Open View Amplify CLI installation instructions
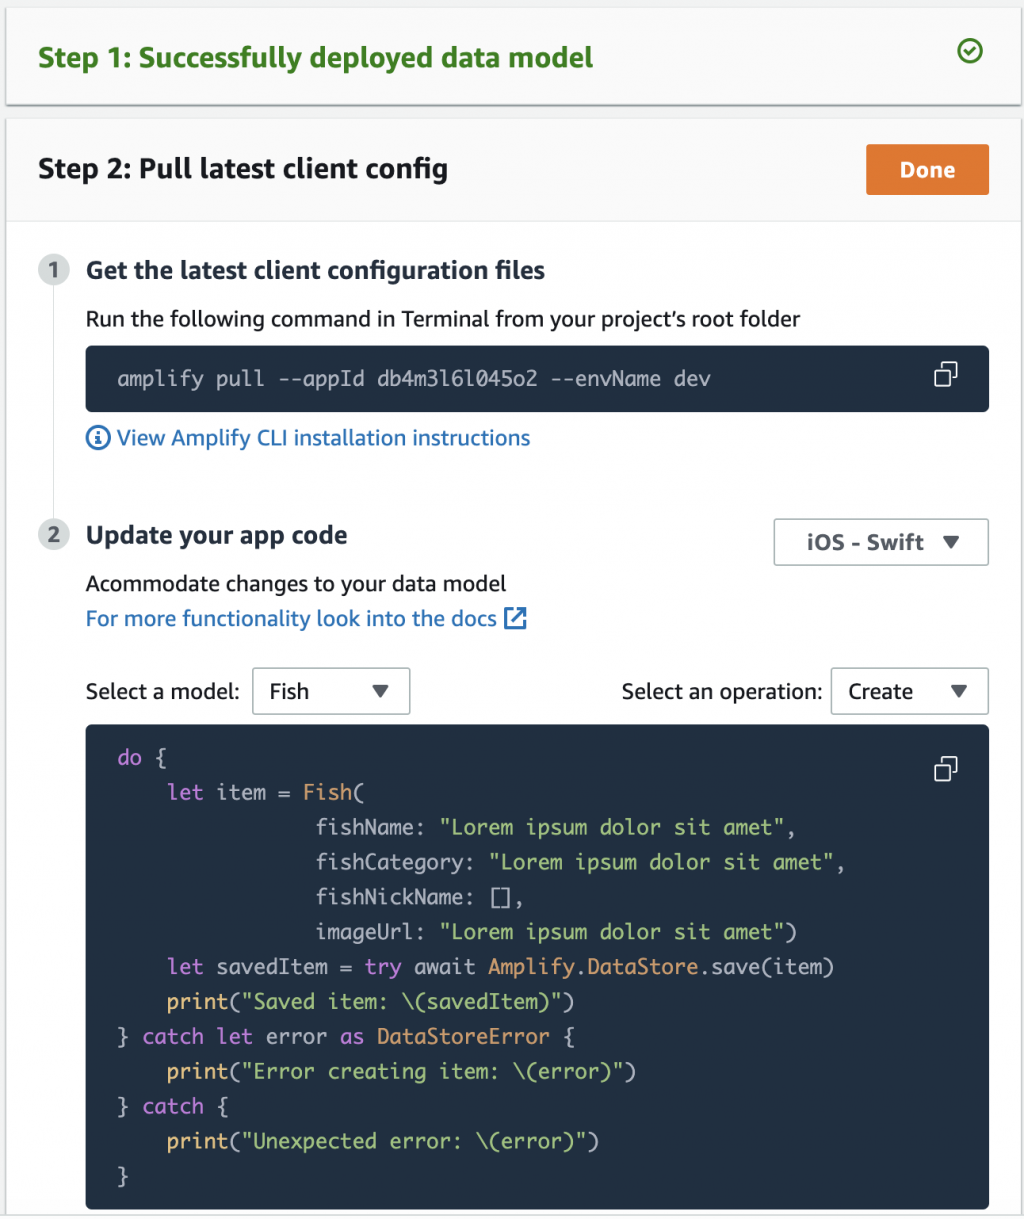Screen dimensions: 1024x1219 pos(323,438)
